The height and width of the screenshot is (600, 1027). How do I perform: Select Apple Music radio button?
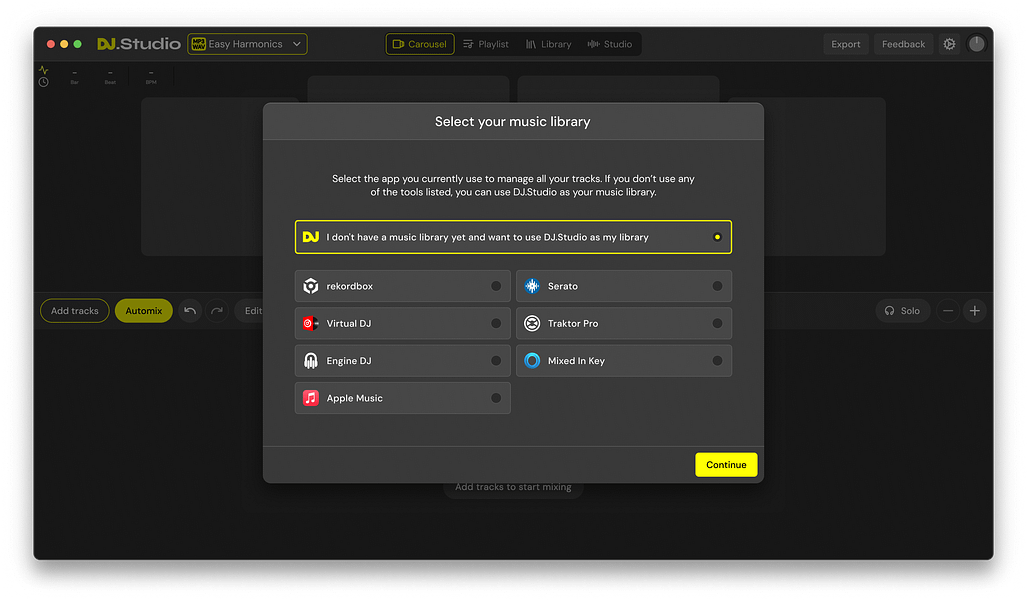(496, 398)
